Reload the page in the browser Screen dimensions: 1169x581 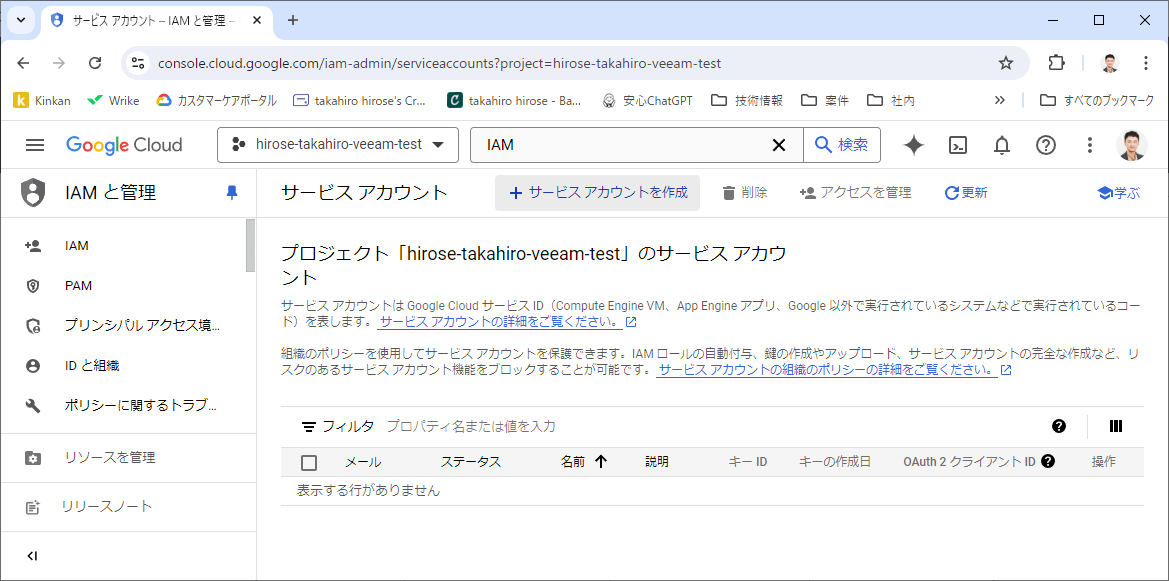(95, 63)
